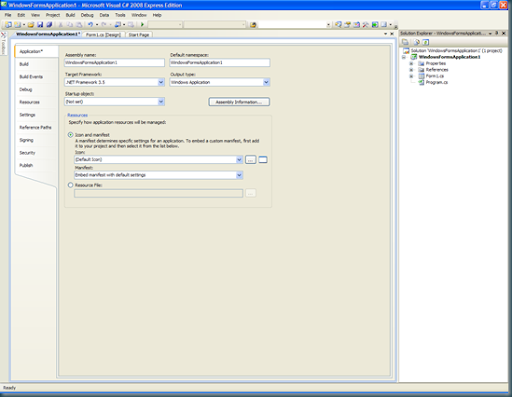The image size is (512, 397).
Task: Select the Signing properties tab
Action: click(x=26, y=140)
